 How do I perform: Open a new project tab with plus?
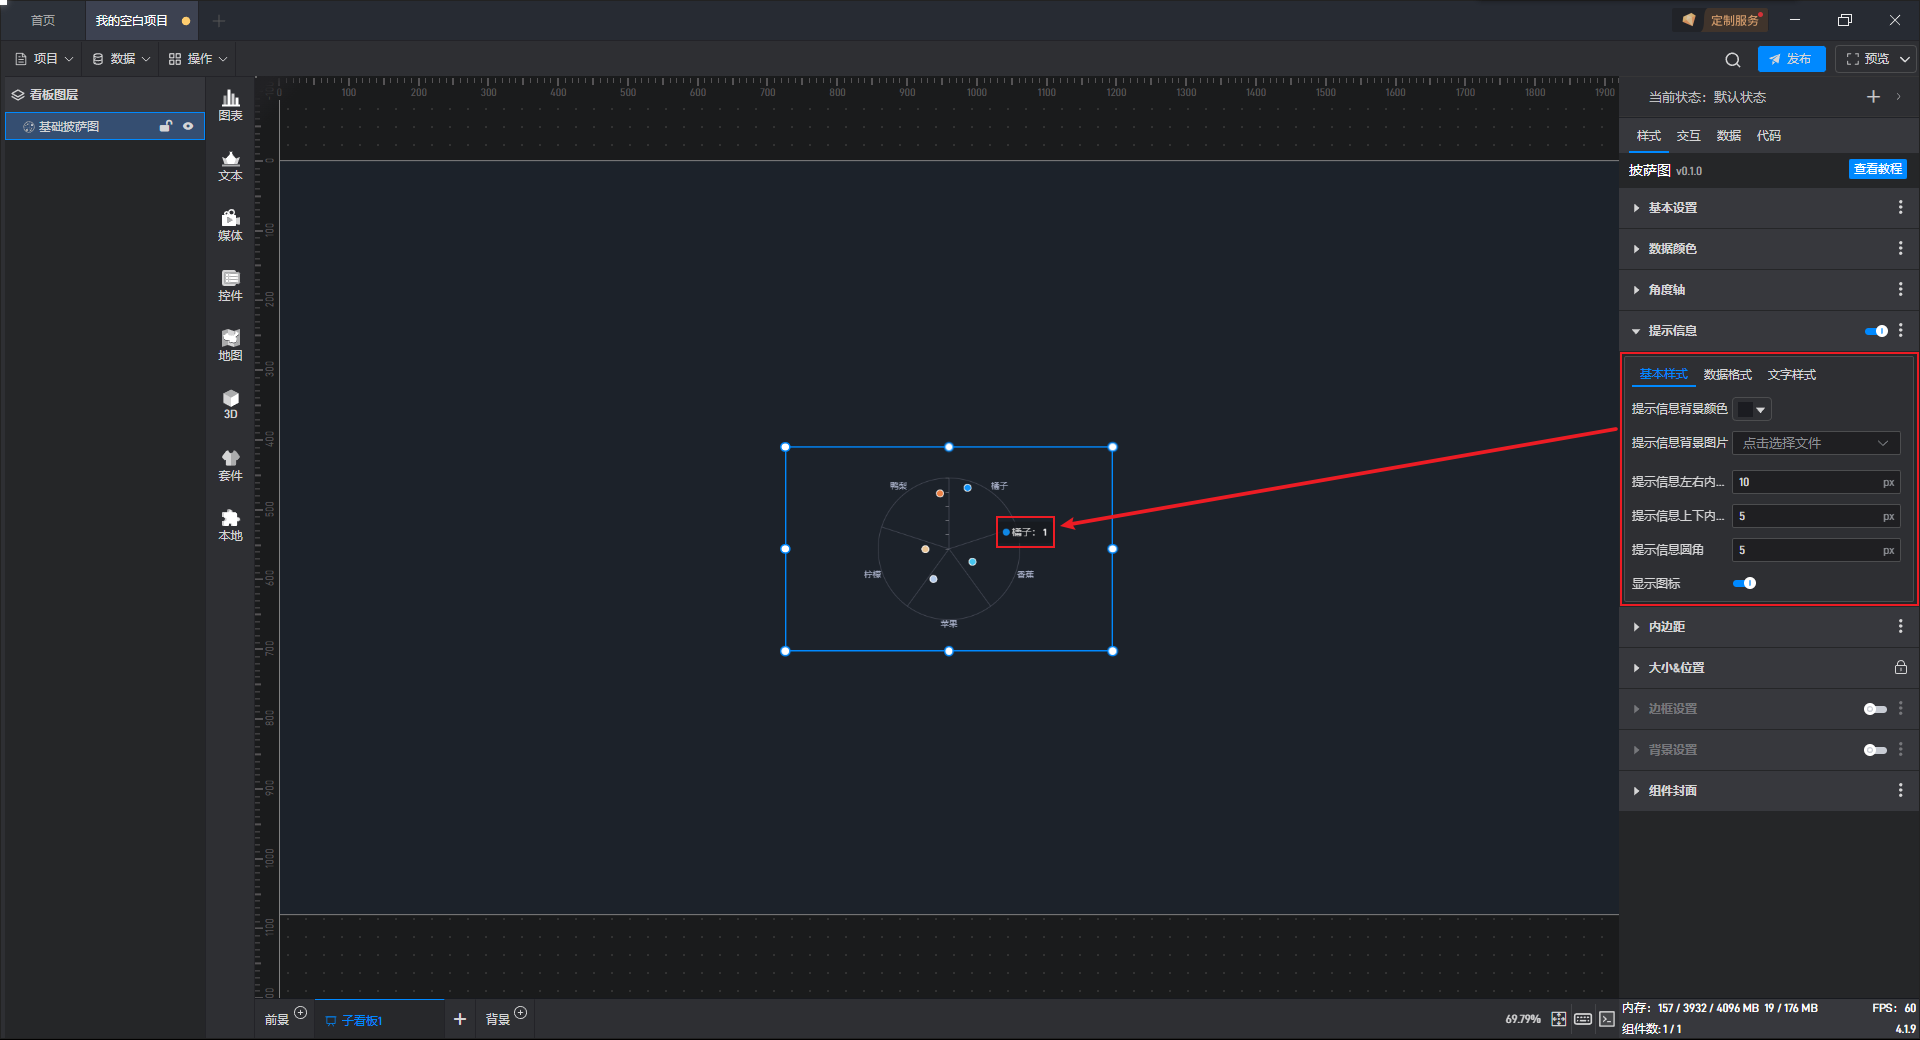click(219, 20)
